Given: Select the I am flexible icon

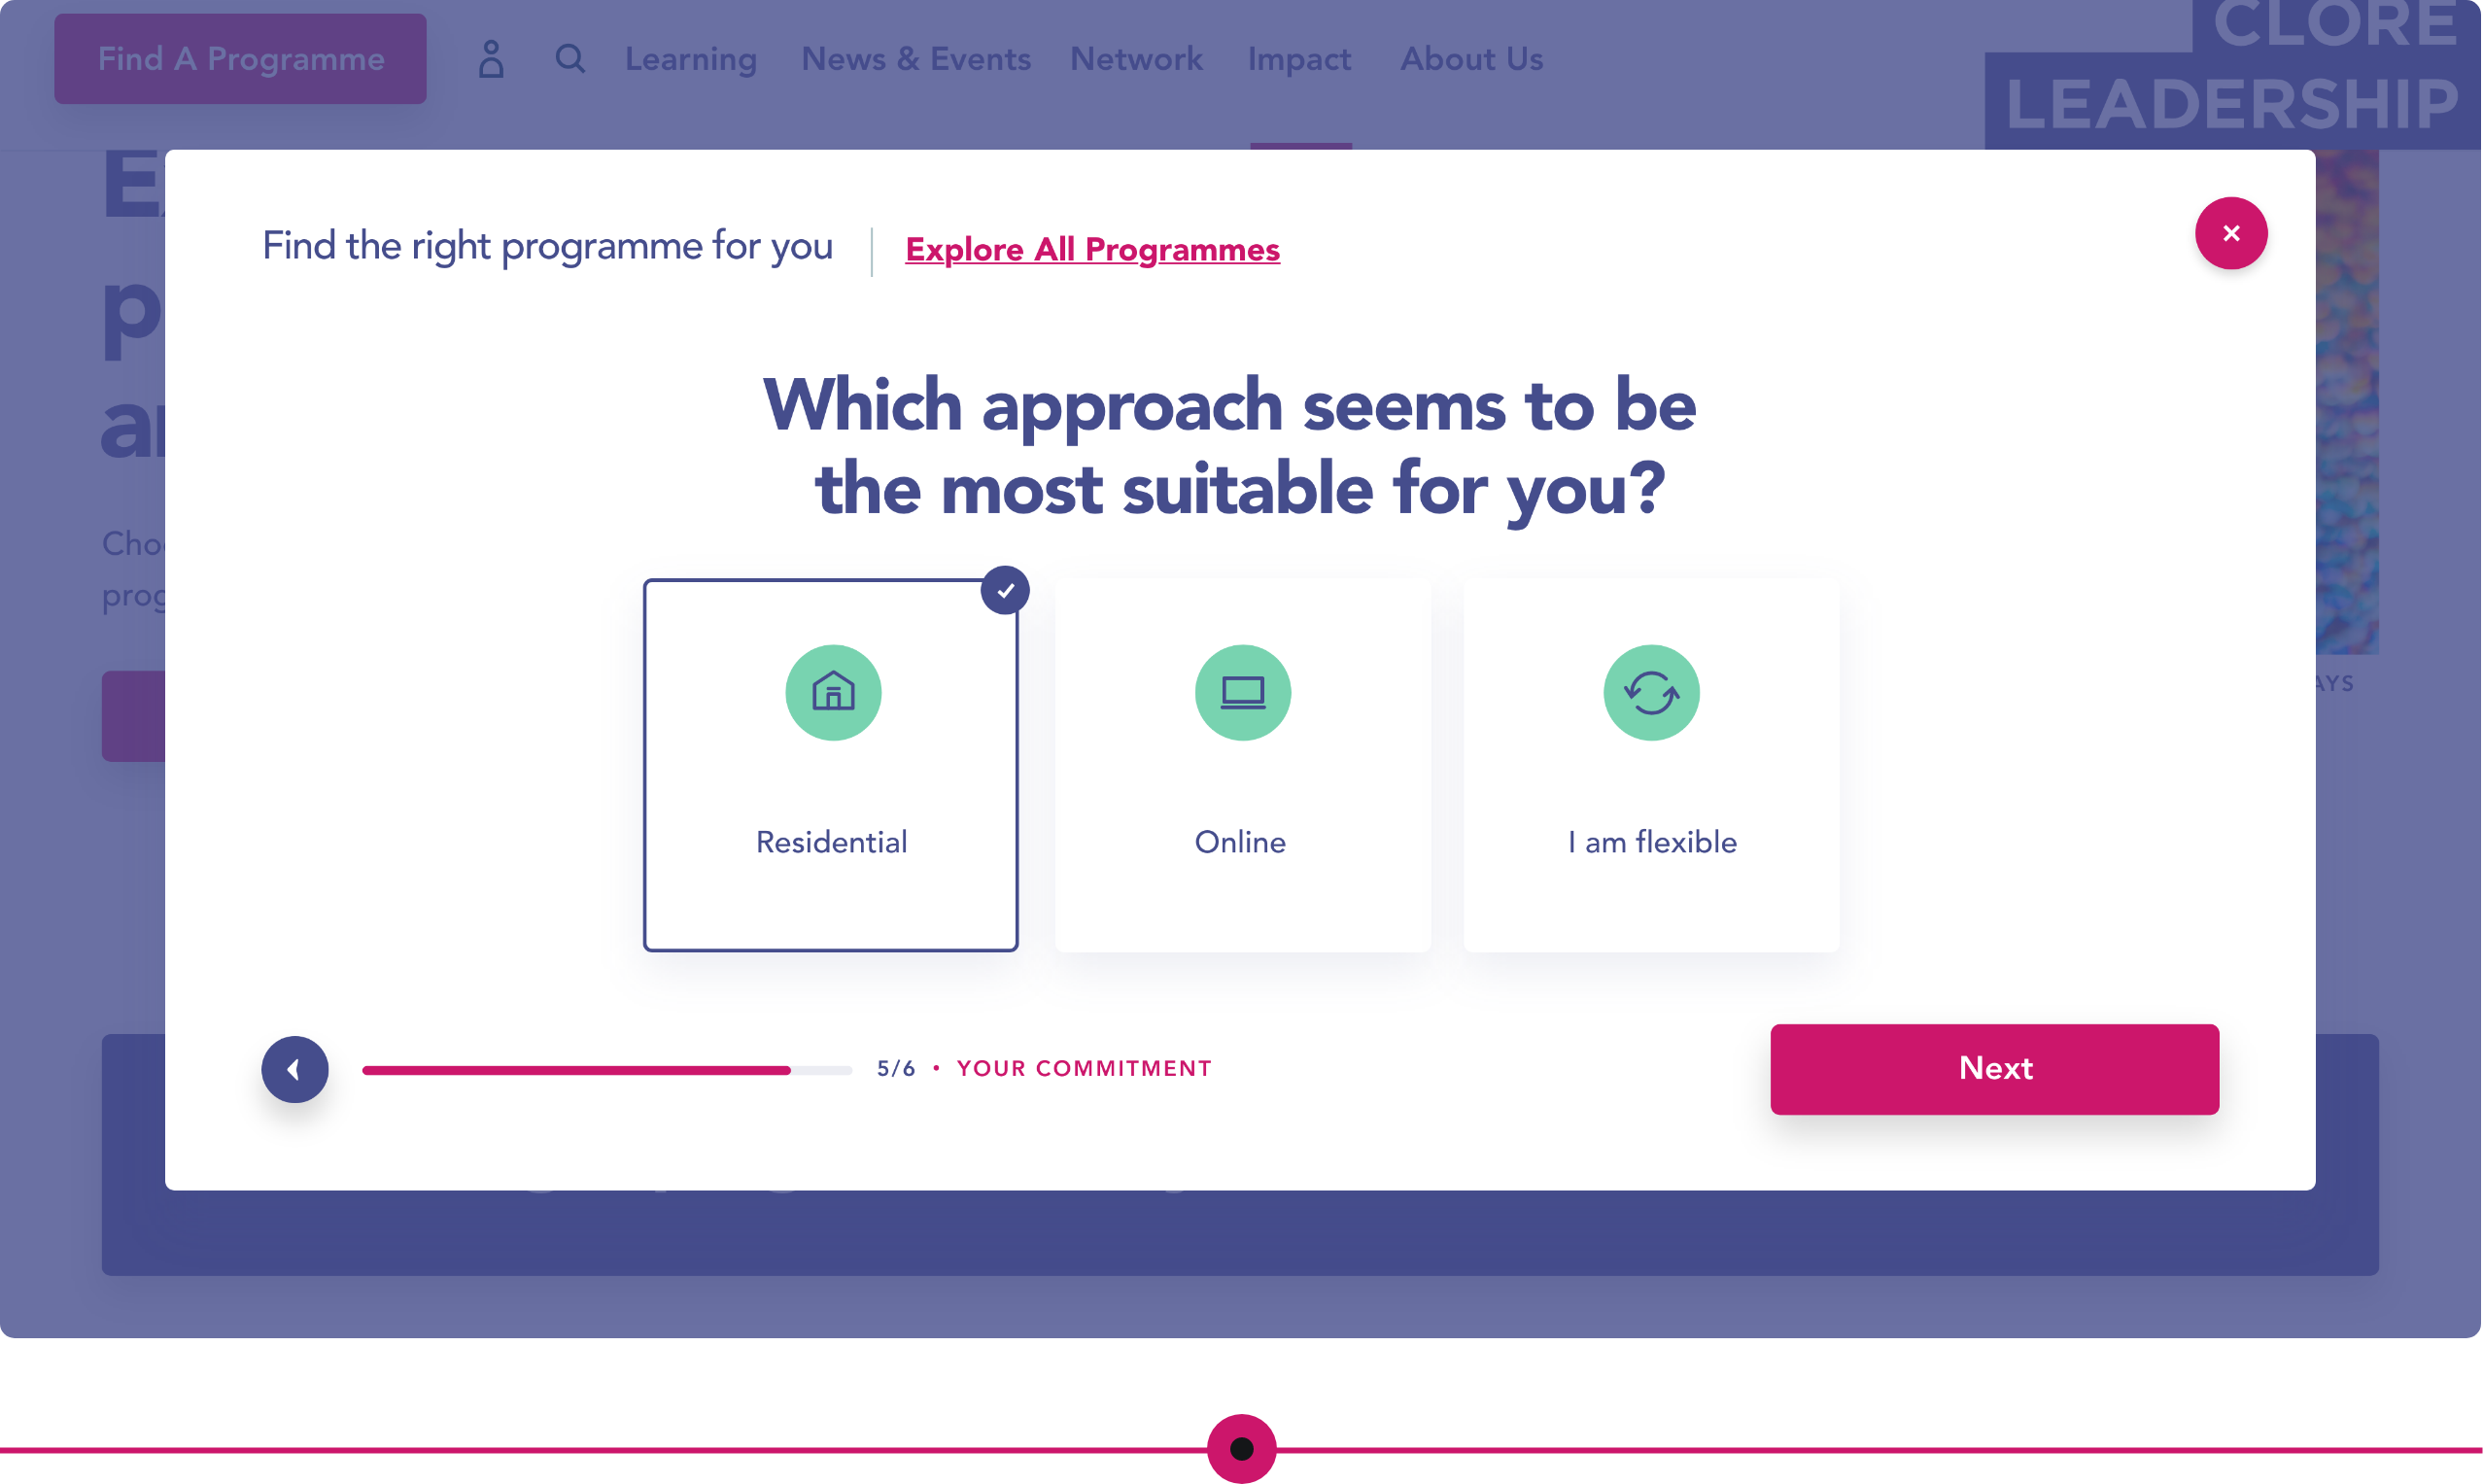Looking at the screenshot, I should pyautogui.click(x=1651, y=693).
